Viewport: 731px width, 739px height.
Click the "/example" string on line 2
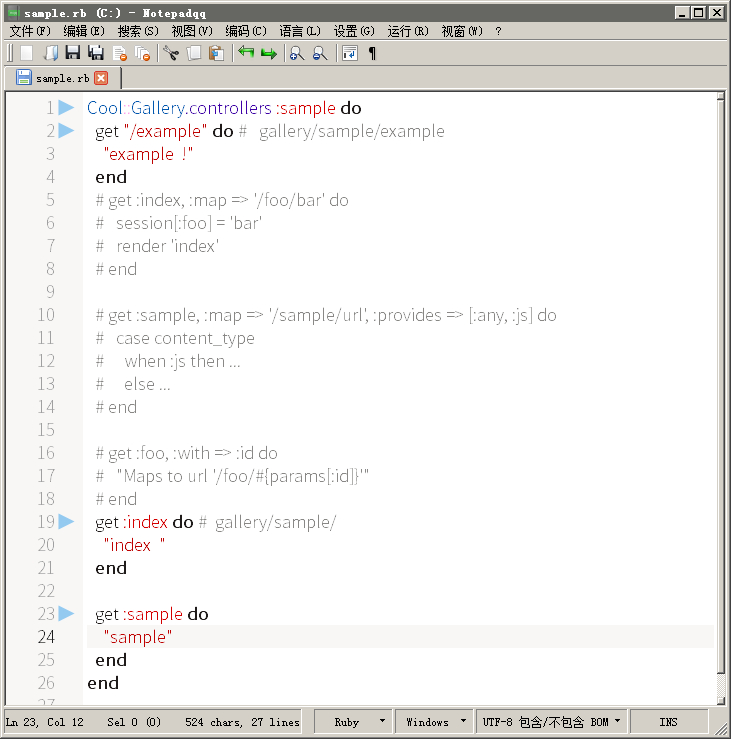165,131
